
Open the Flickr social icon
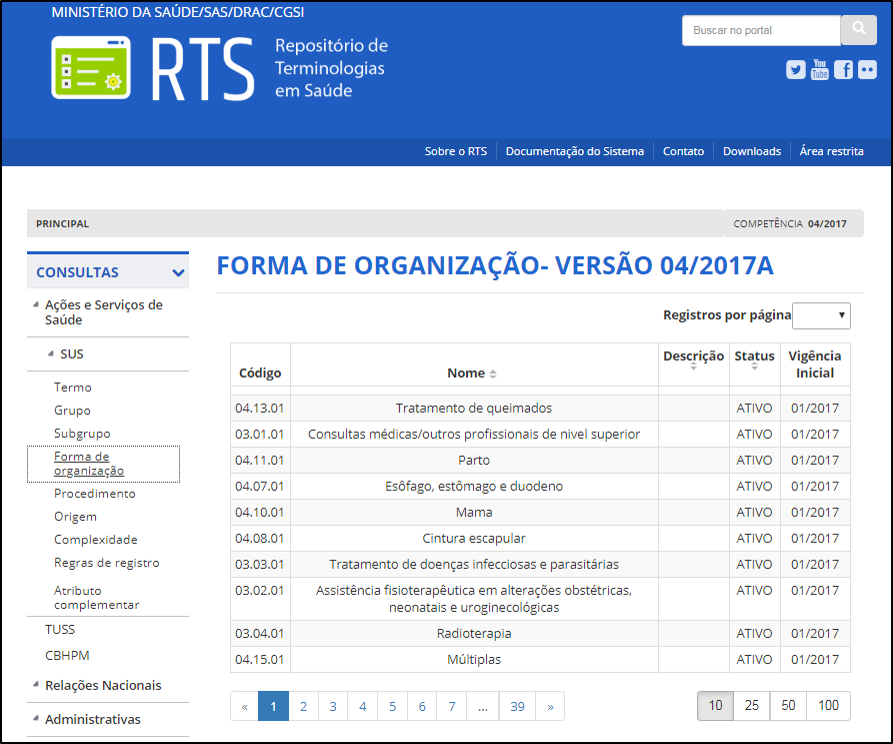click(867, 70)
